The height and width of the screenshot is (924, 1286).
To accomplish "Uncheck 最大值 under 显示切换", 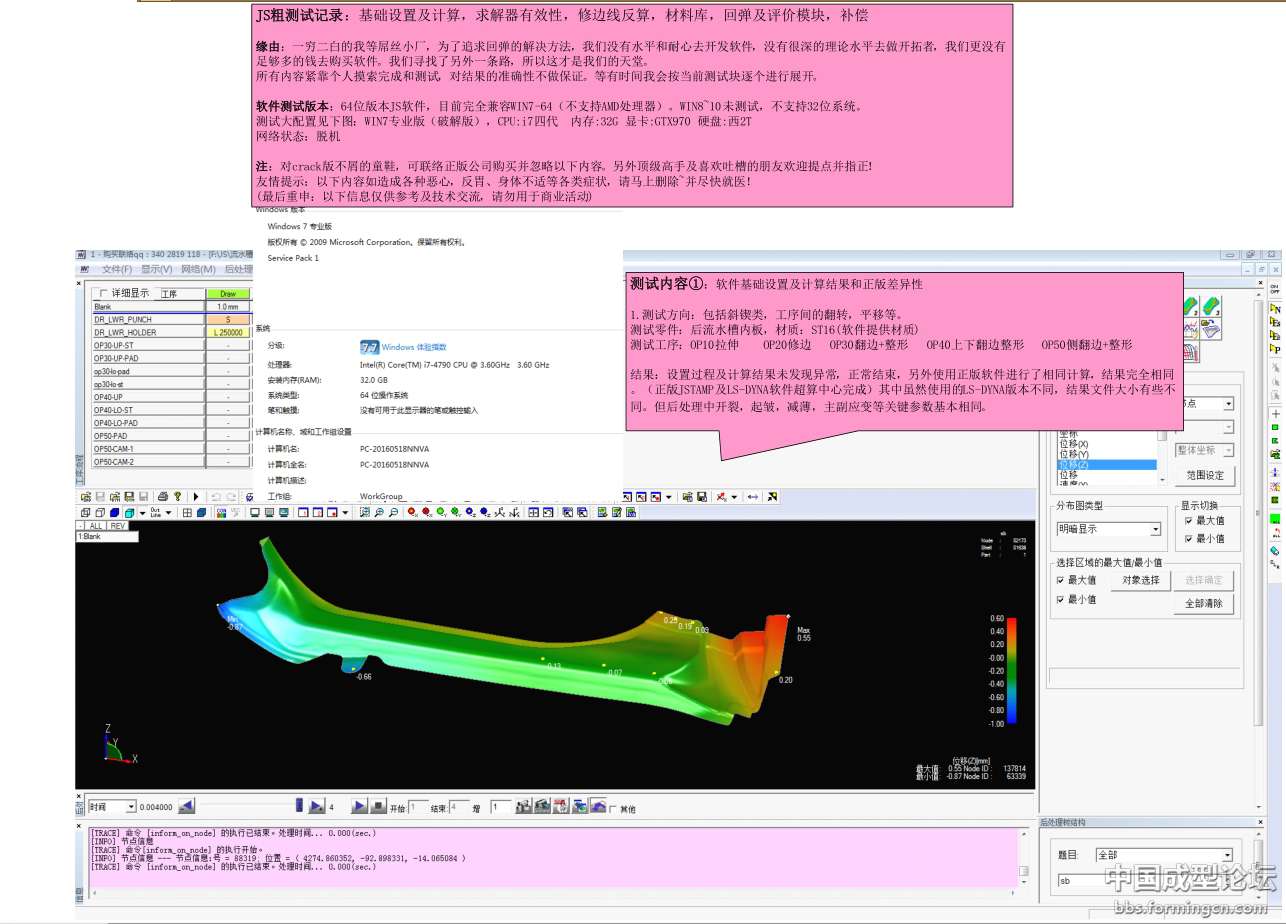I will click(x=1187, y=521).
